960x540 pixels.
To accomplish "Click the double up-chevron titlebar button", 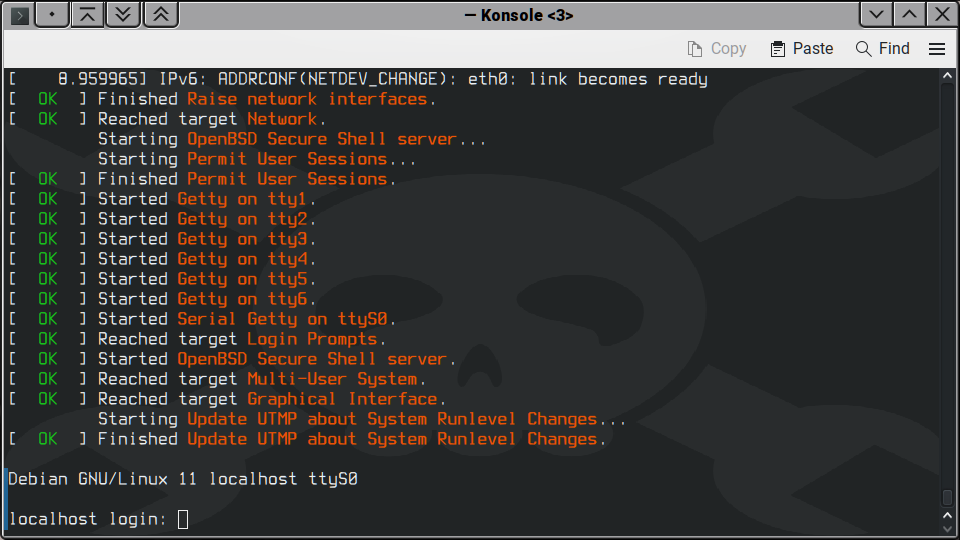I will click(x=161, y=15).
